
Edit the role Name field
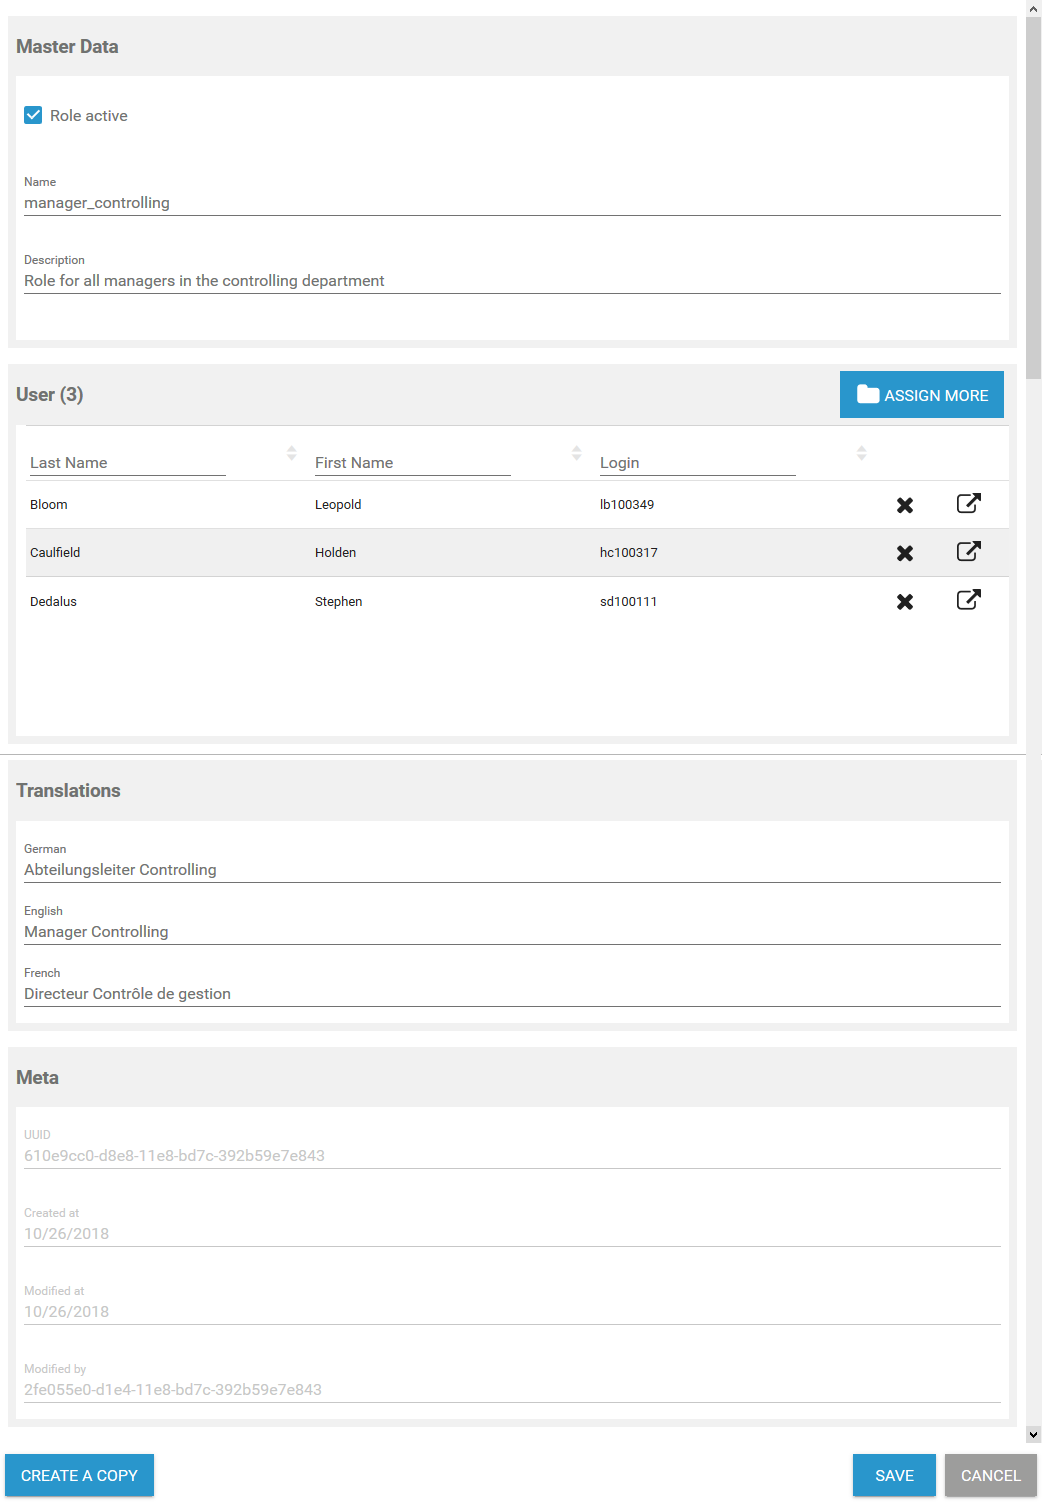tap(512, 203)
